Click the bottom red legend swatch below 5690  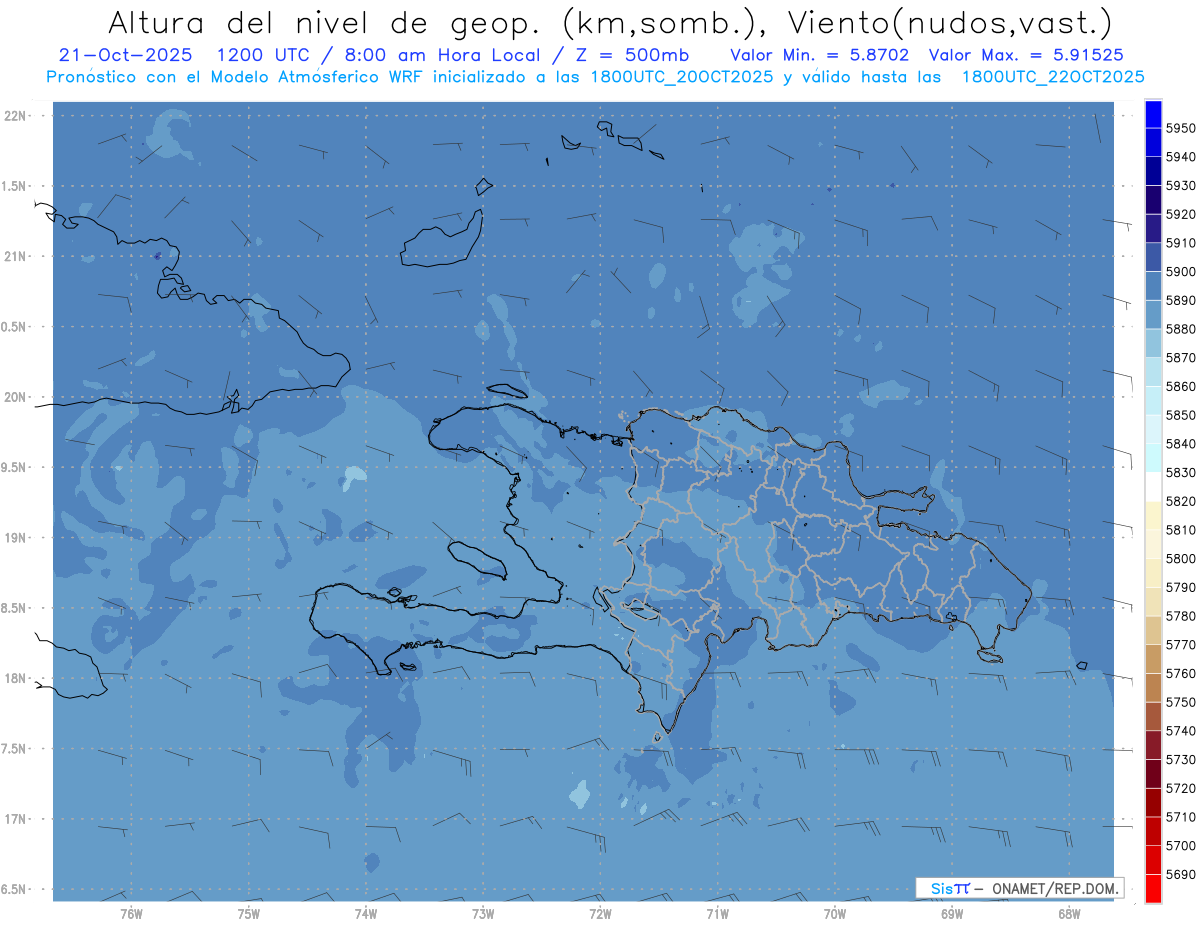[x=1153, y=888]
